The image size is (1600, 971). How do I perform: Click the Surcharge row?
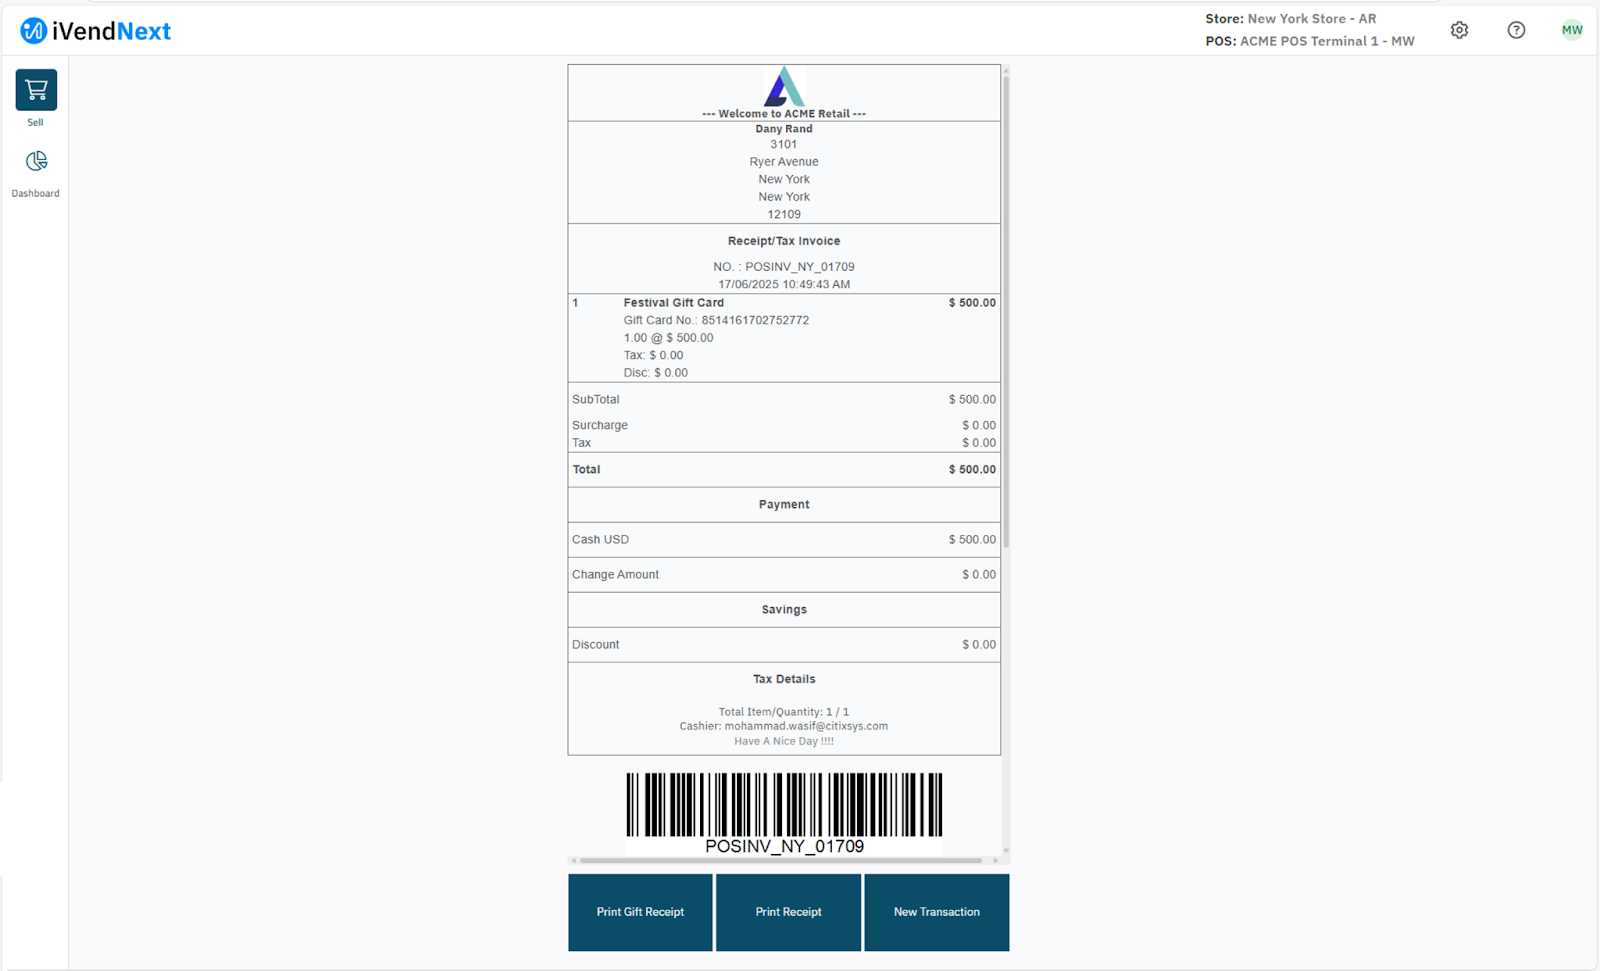784,425
